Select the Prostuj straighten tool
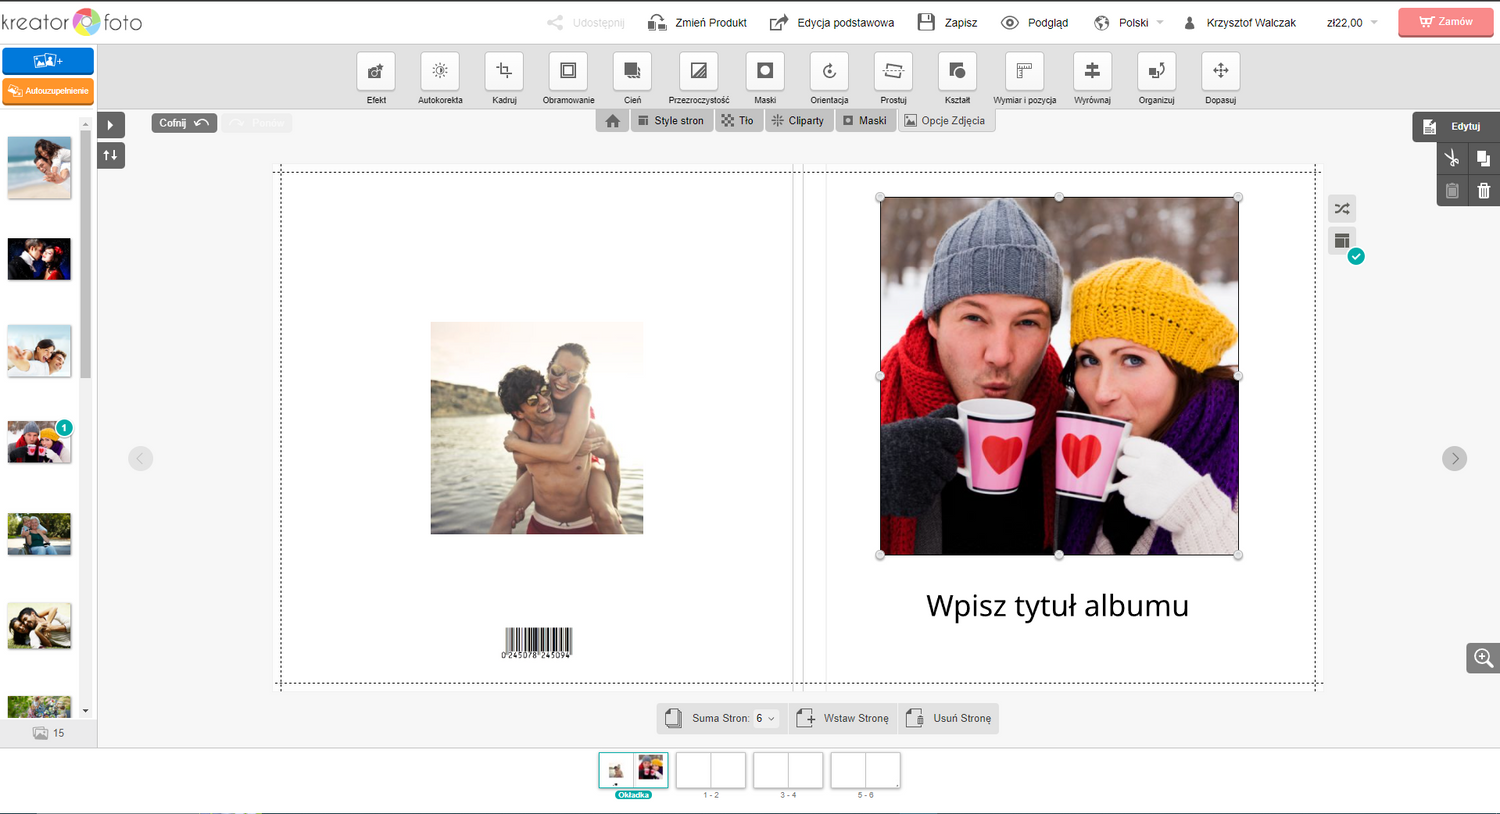 (x=893, y=71)
